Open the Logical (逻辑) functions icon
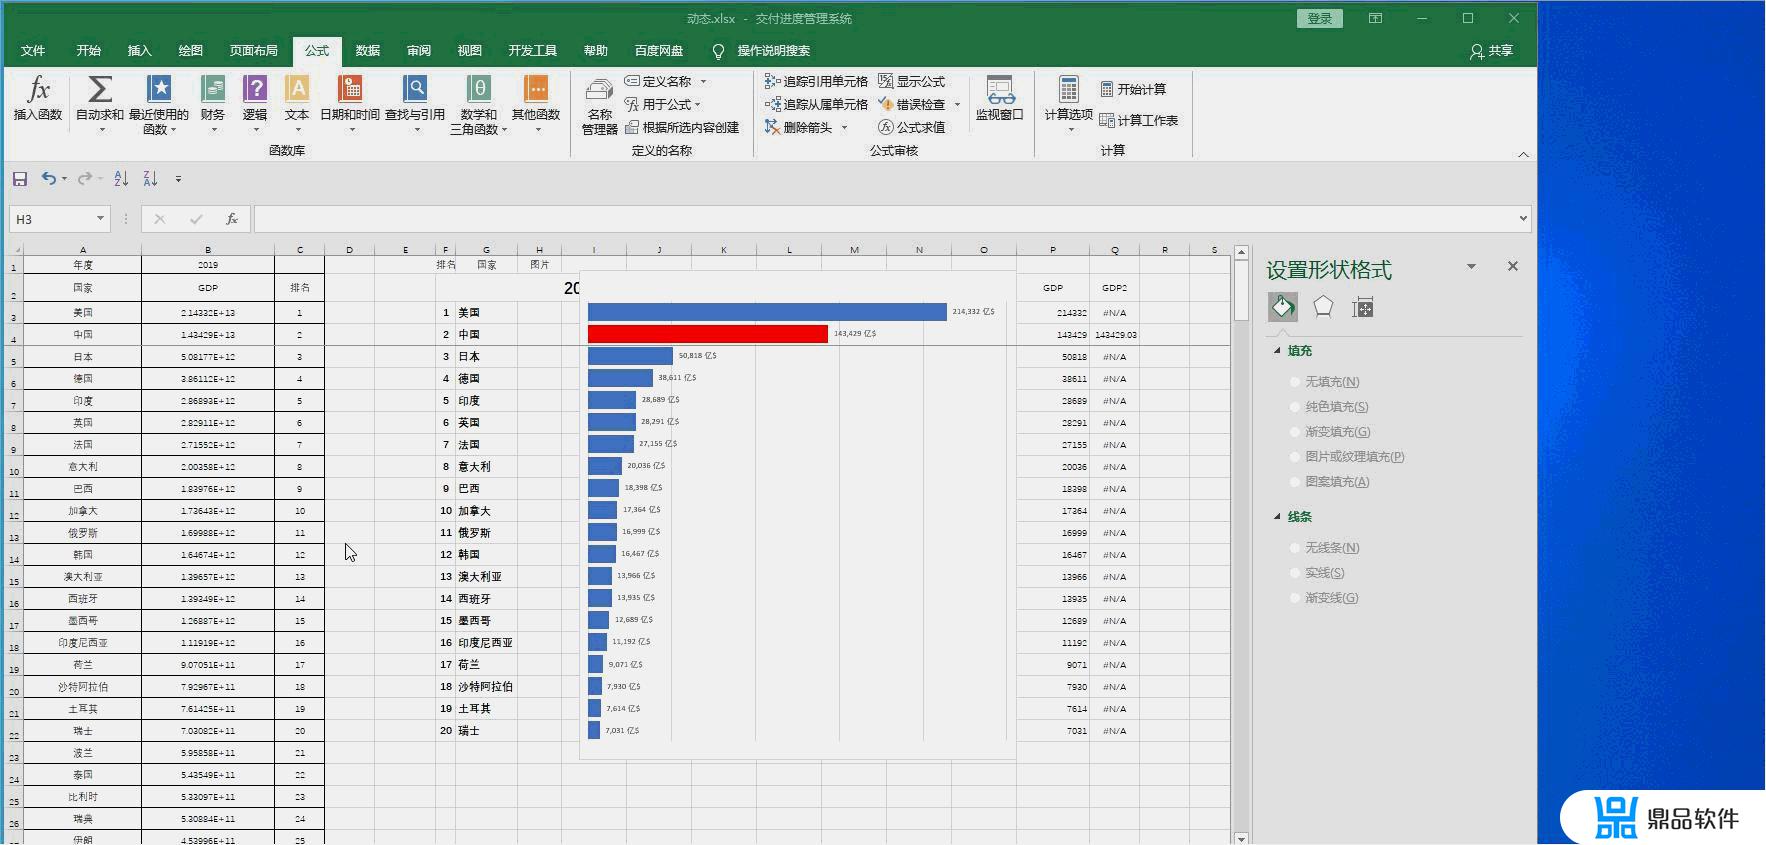 255,90
